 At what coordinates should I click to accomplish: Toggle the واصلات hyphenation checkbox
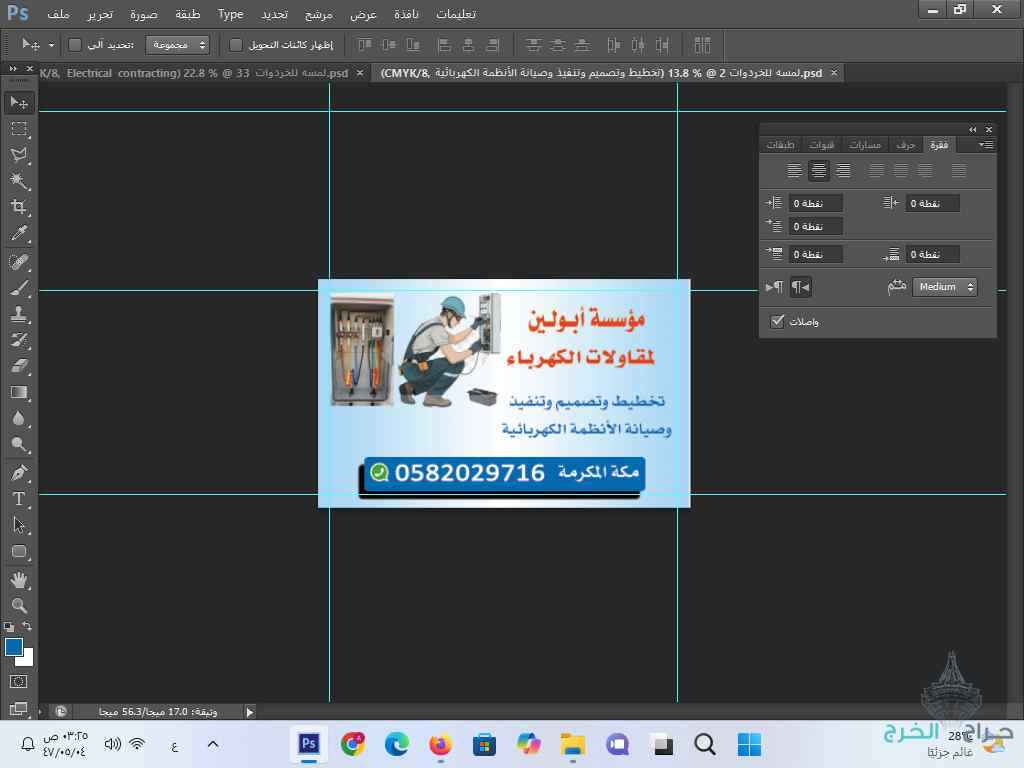(777, 321)
